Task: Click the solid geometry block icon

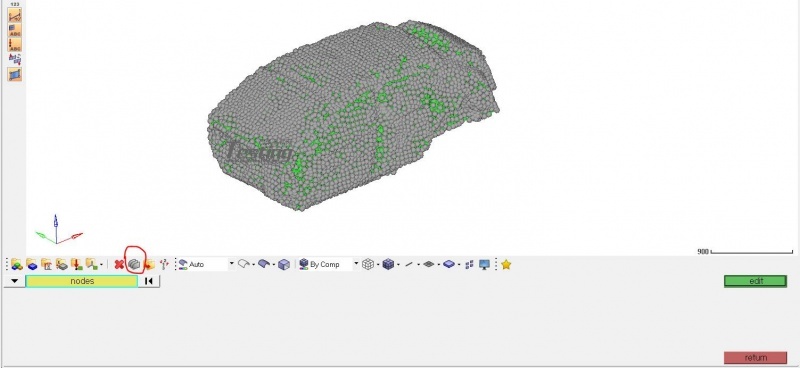Action: click(284, 264)
